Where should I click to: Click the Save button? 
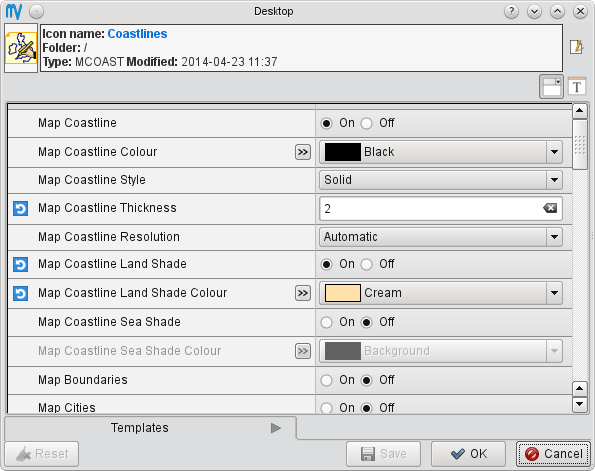point(383,454)
